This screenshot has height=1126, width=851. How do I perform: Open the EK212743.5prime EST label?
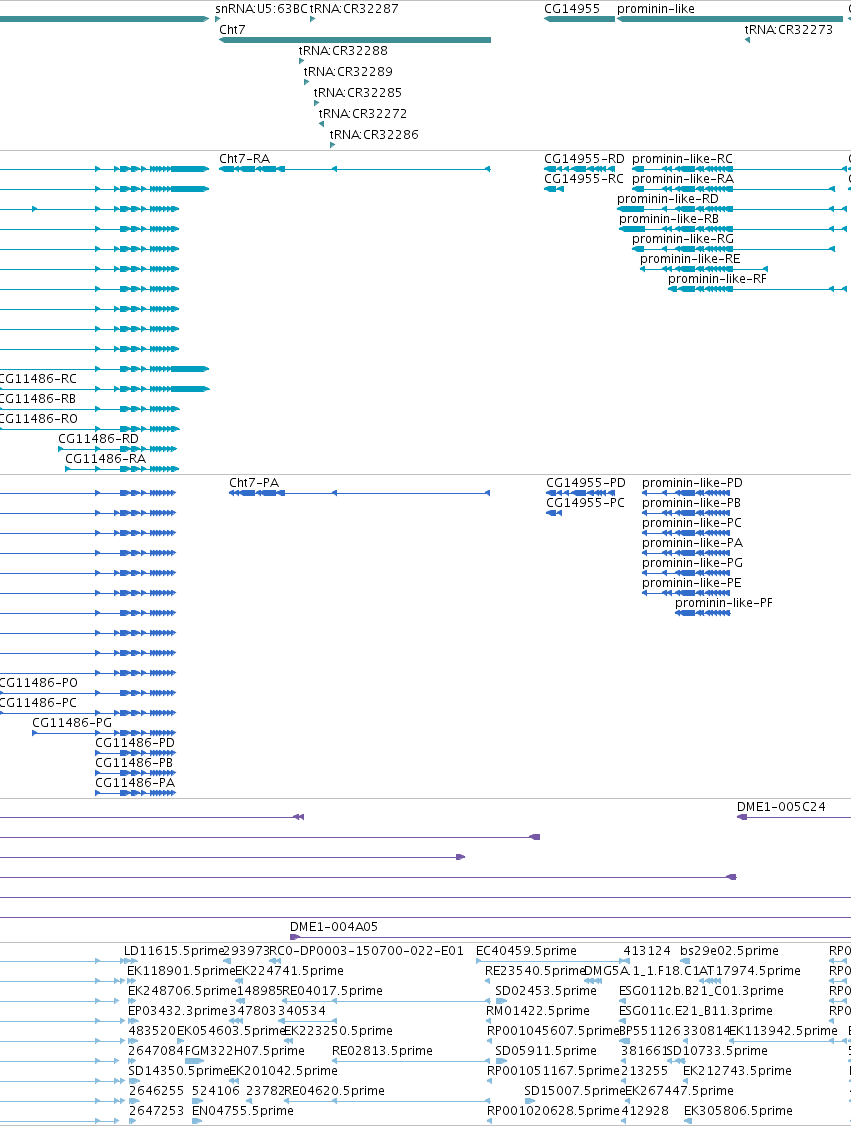point(738,1071)
